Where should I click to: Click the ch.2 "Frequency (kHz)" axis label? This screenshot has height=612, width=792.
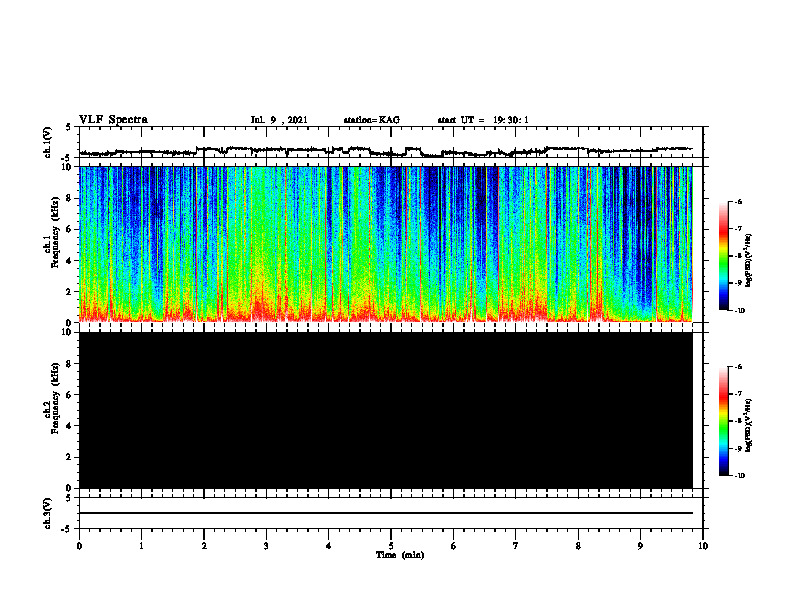[x=55, y=399]
